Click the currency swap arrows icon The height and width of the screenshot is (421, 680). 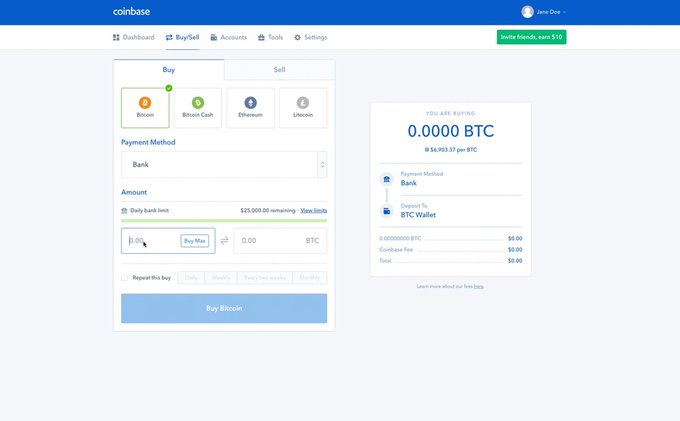point(224,241)
